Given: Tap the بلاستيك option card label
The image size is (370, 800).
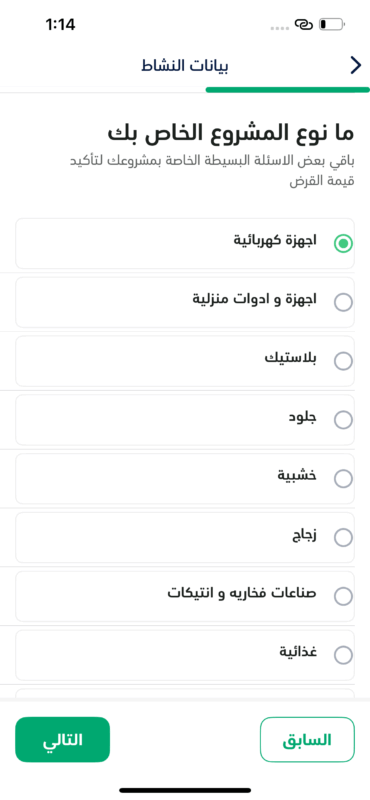Looking at the screenshot, I should [x=290, y=358].
